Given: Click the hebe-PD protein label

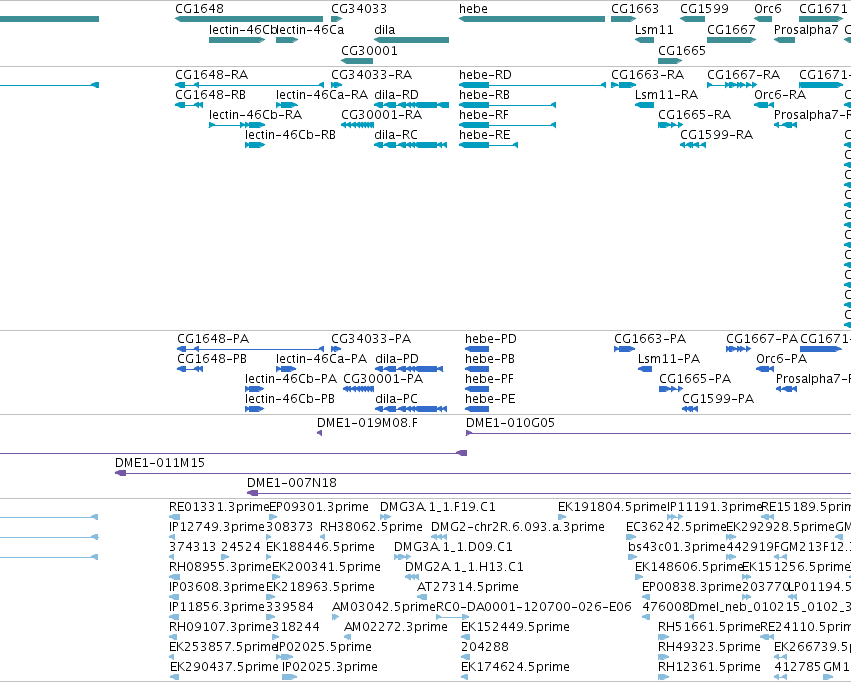Looking at the screenshot, I should click(491, 339).
